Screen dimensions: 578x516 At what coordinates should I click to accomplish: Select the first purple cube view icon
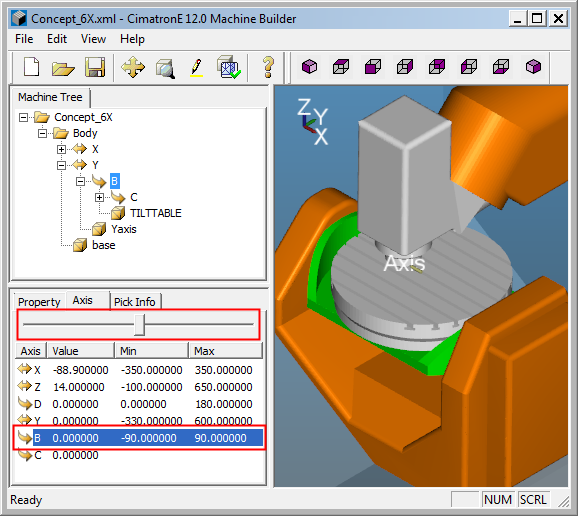(x=309, y=67)
